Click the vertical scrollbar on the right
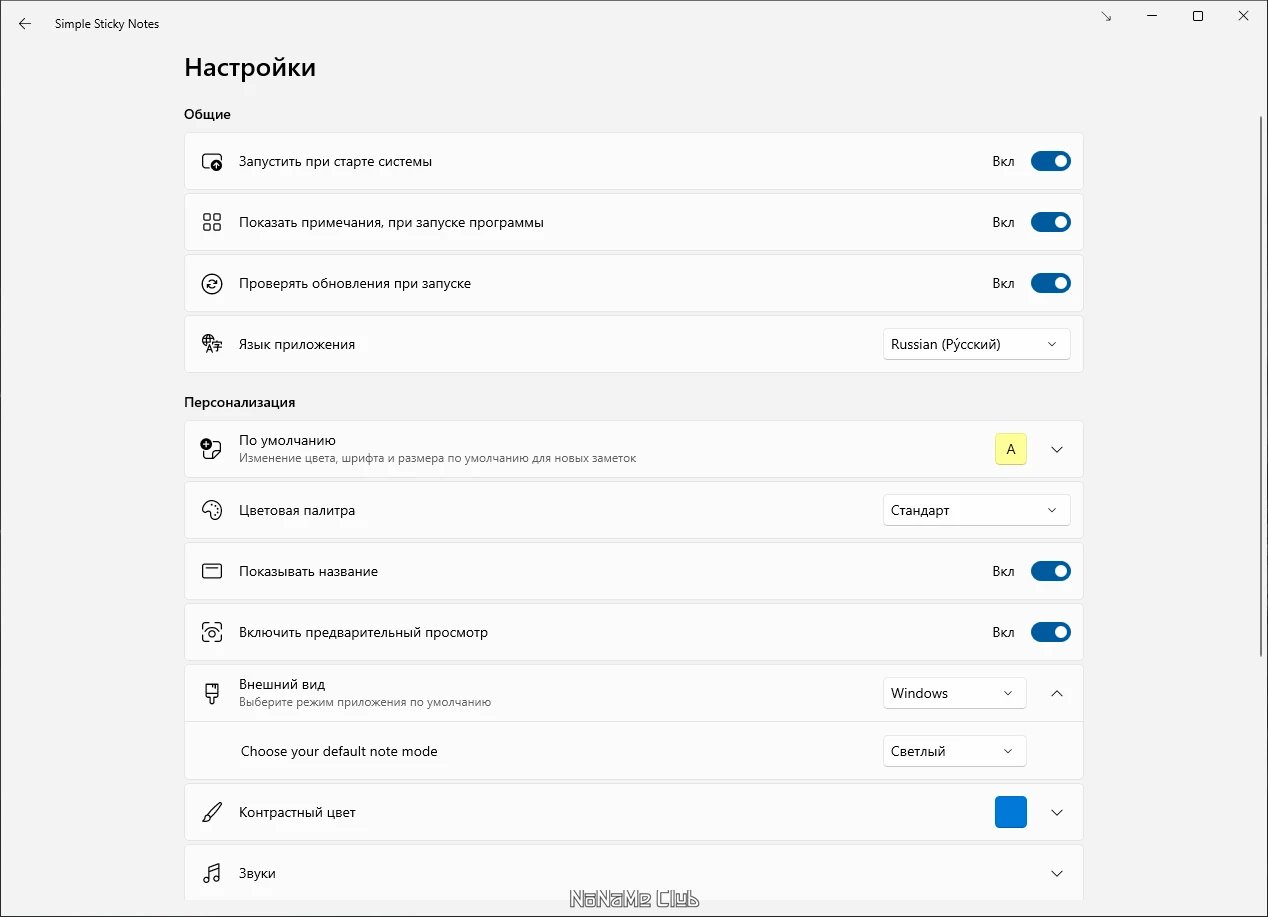Viewport: 1268px width, 917px height. click(x=1261, y=400)
